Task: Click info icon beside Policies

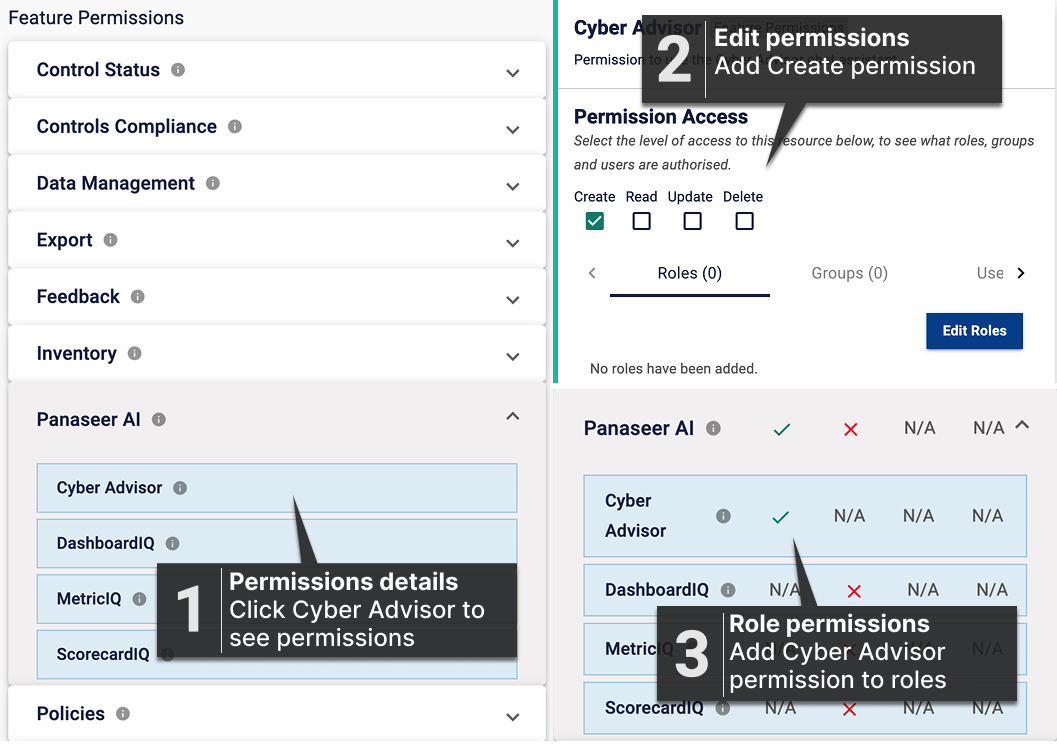Action: pyautogui.click(x=123, y=714)
